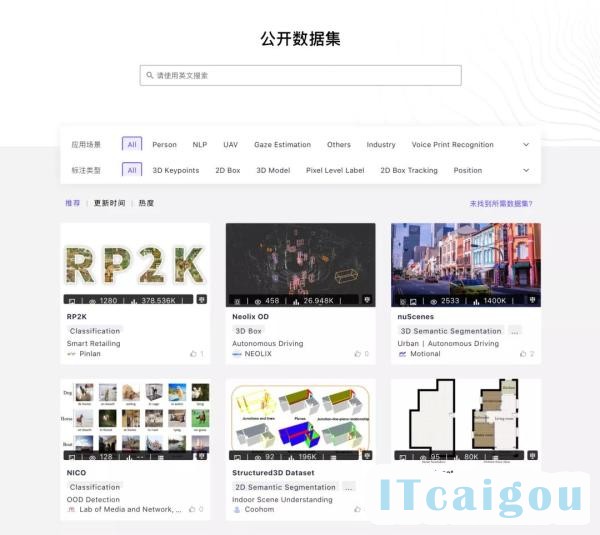Viewport: 600px width, 535px height.
Task: Like the nuScenes dataset
Action: [523, 354]
